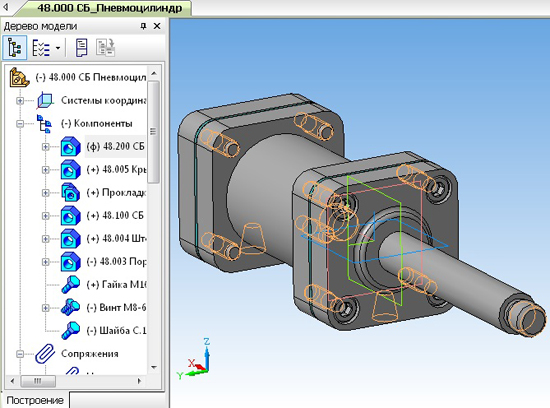
Task: Click the blue horizontal plane outline
Action: coord(375,241)
